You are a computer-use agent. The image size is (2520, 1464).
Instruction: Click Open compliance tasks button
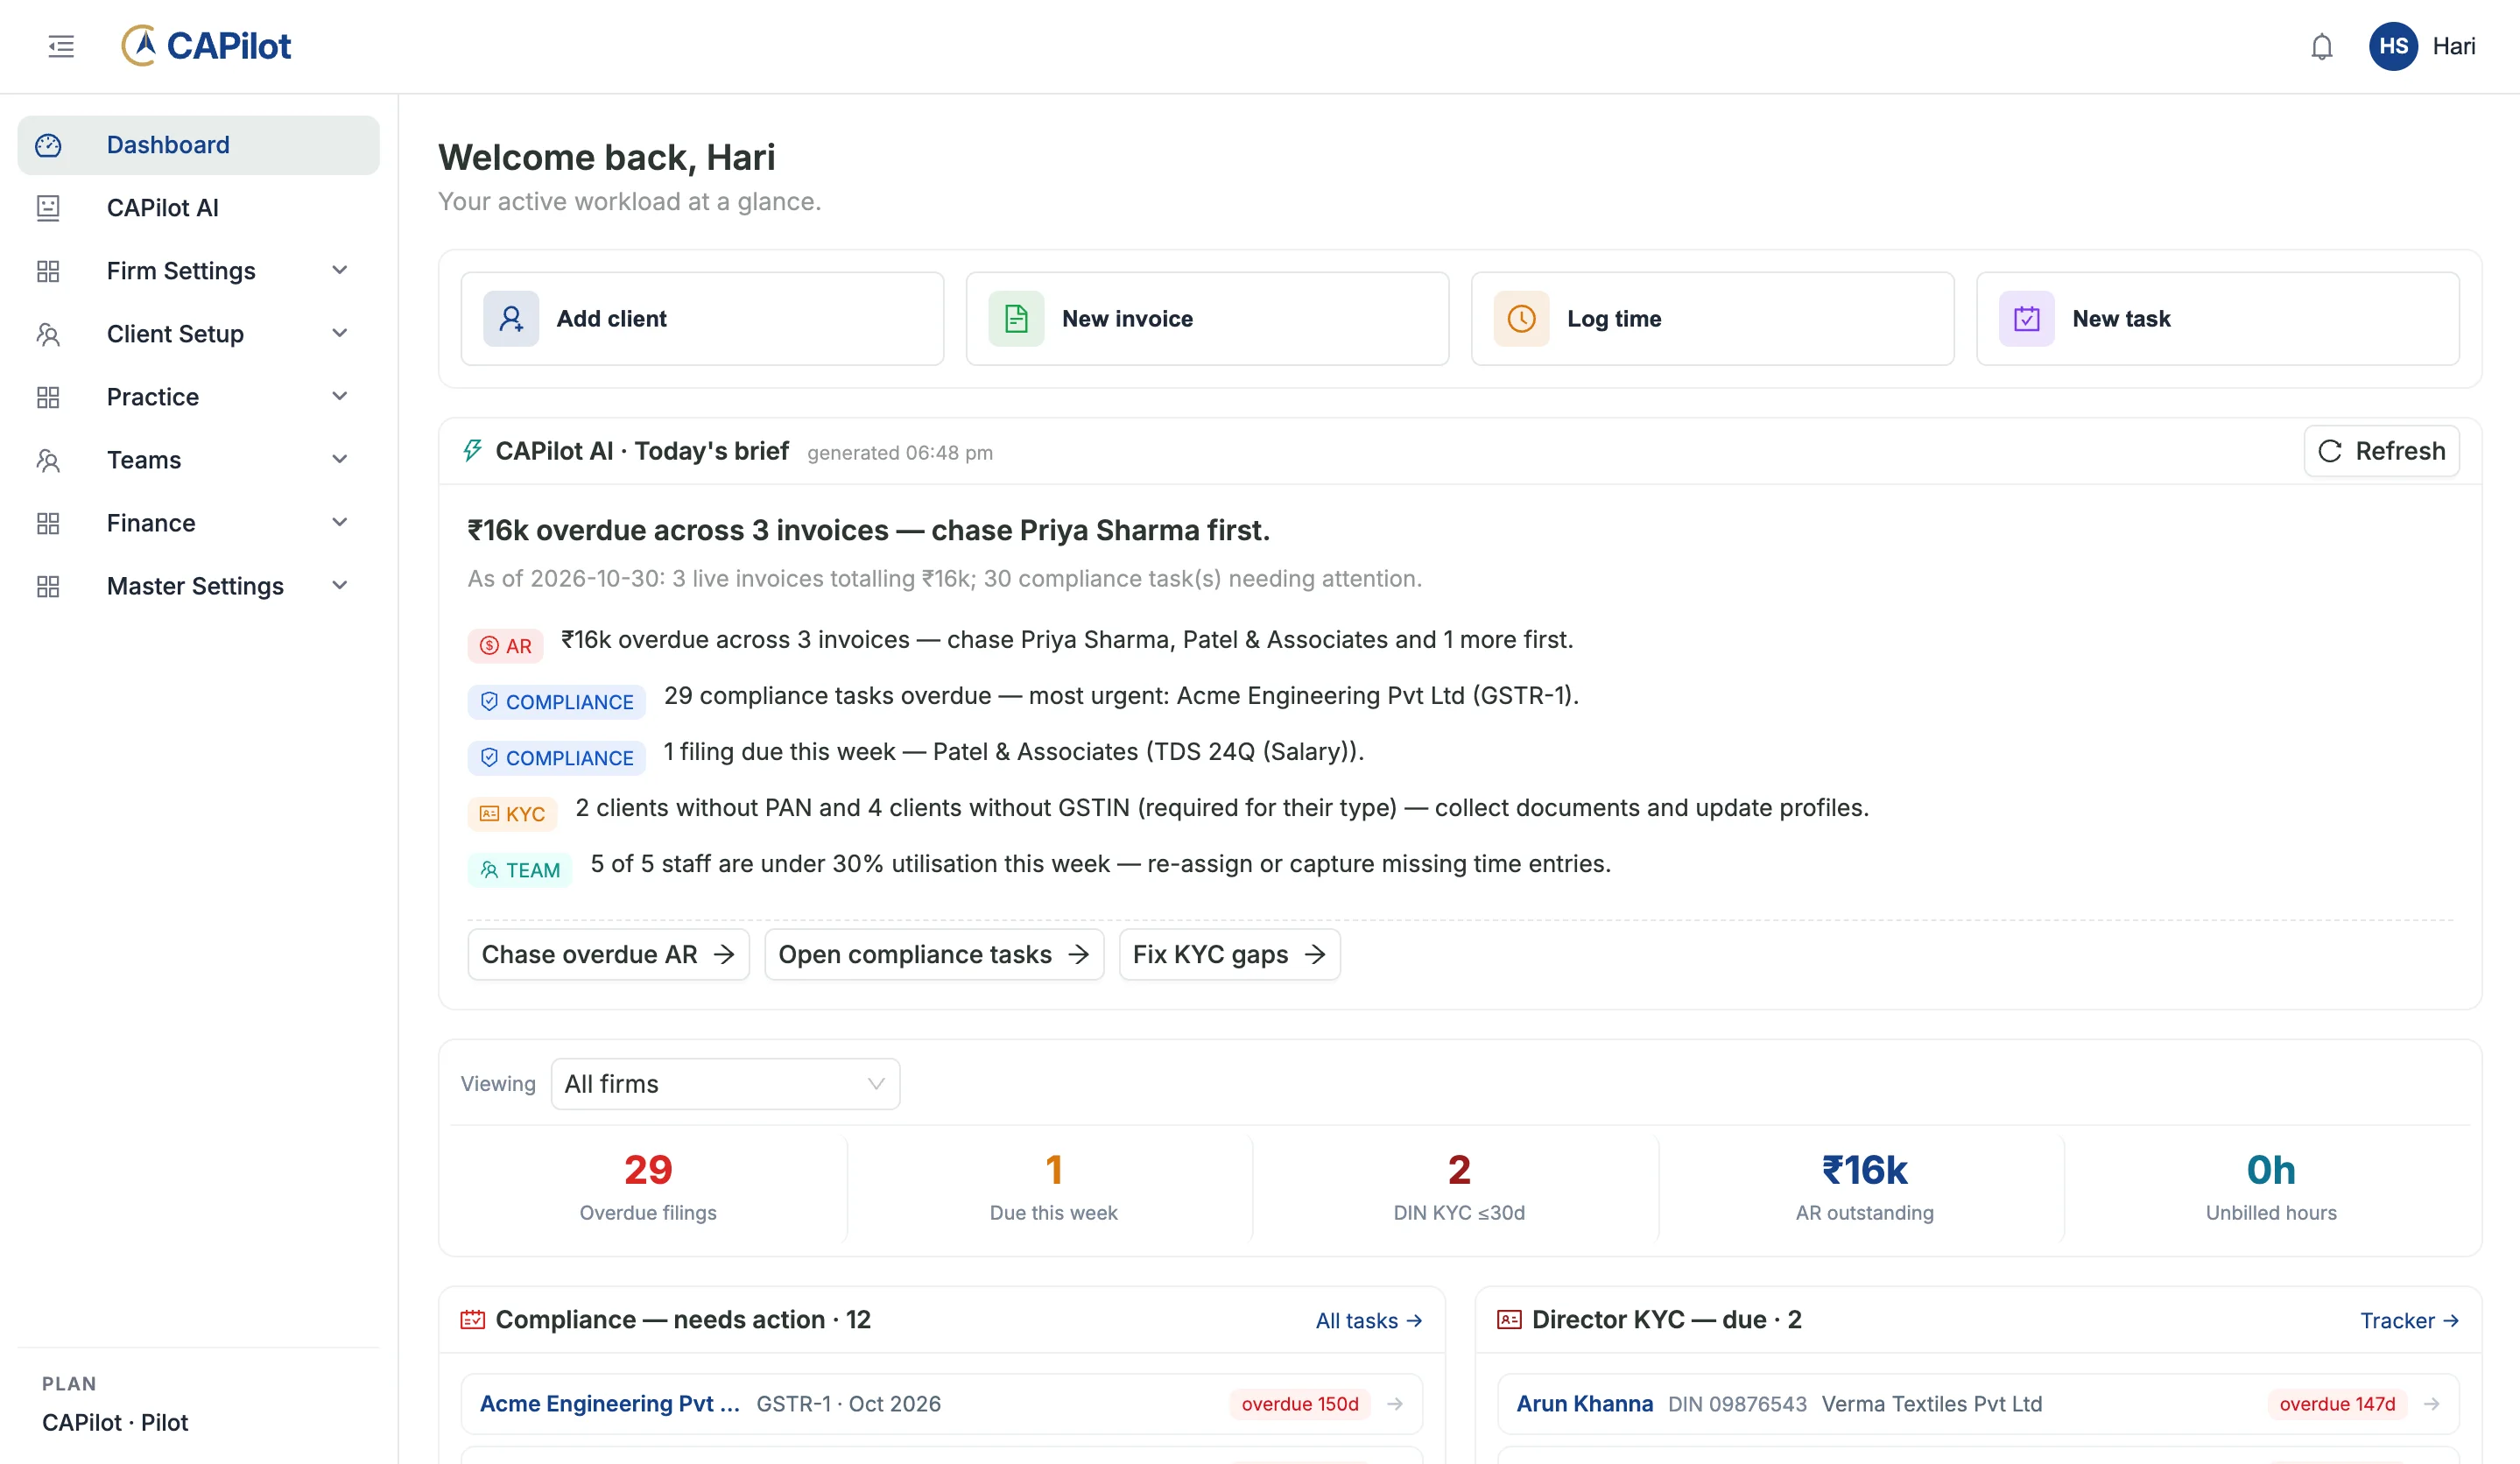[934, 955]
